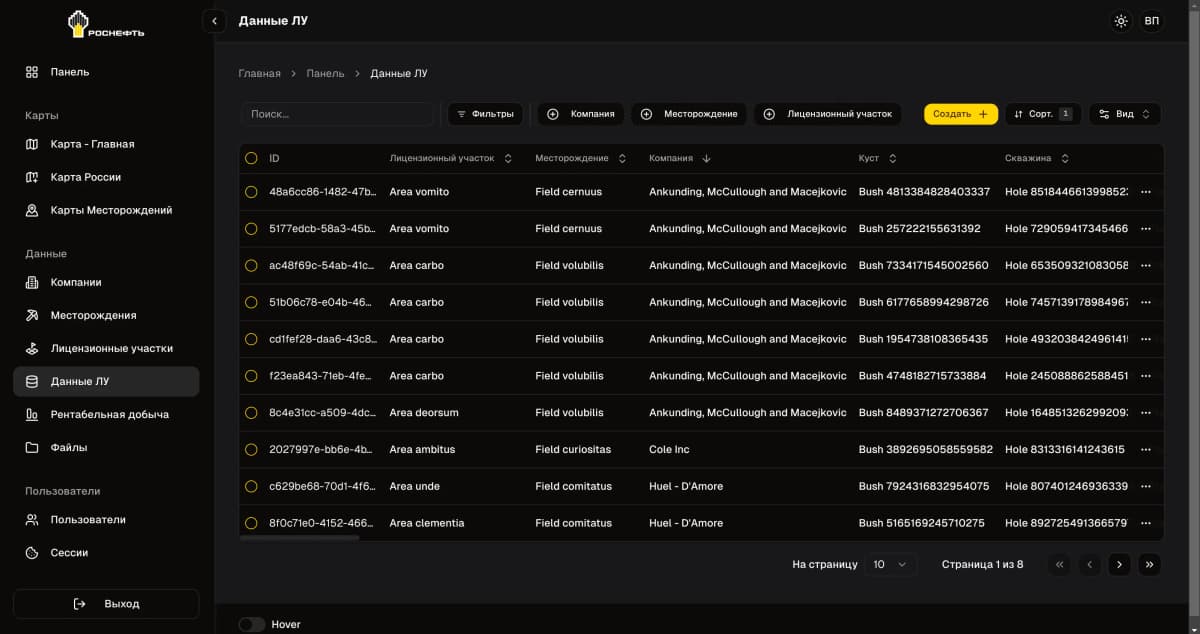Go to the next page arrow
Image resolution: width=1200 pixels, height=634 pixels.
coord(1119,565)
